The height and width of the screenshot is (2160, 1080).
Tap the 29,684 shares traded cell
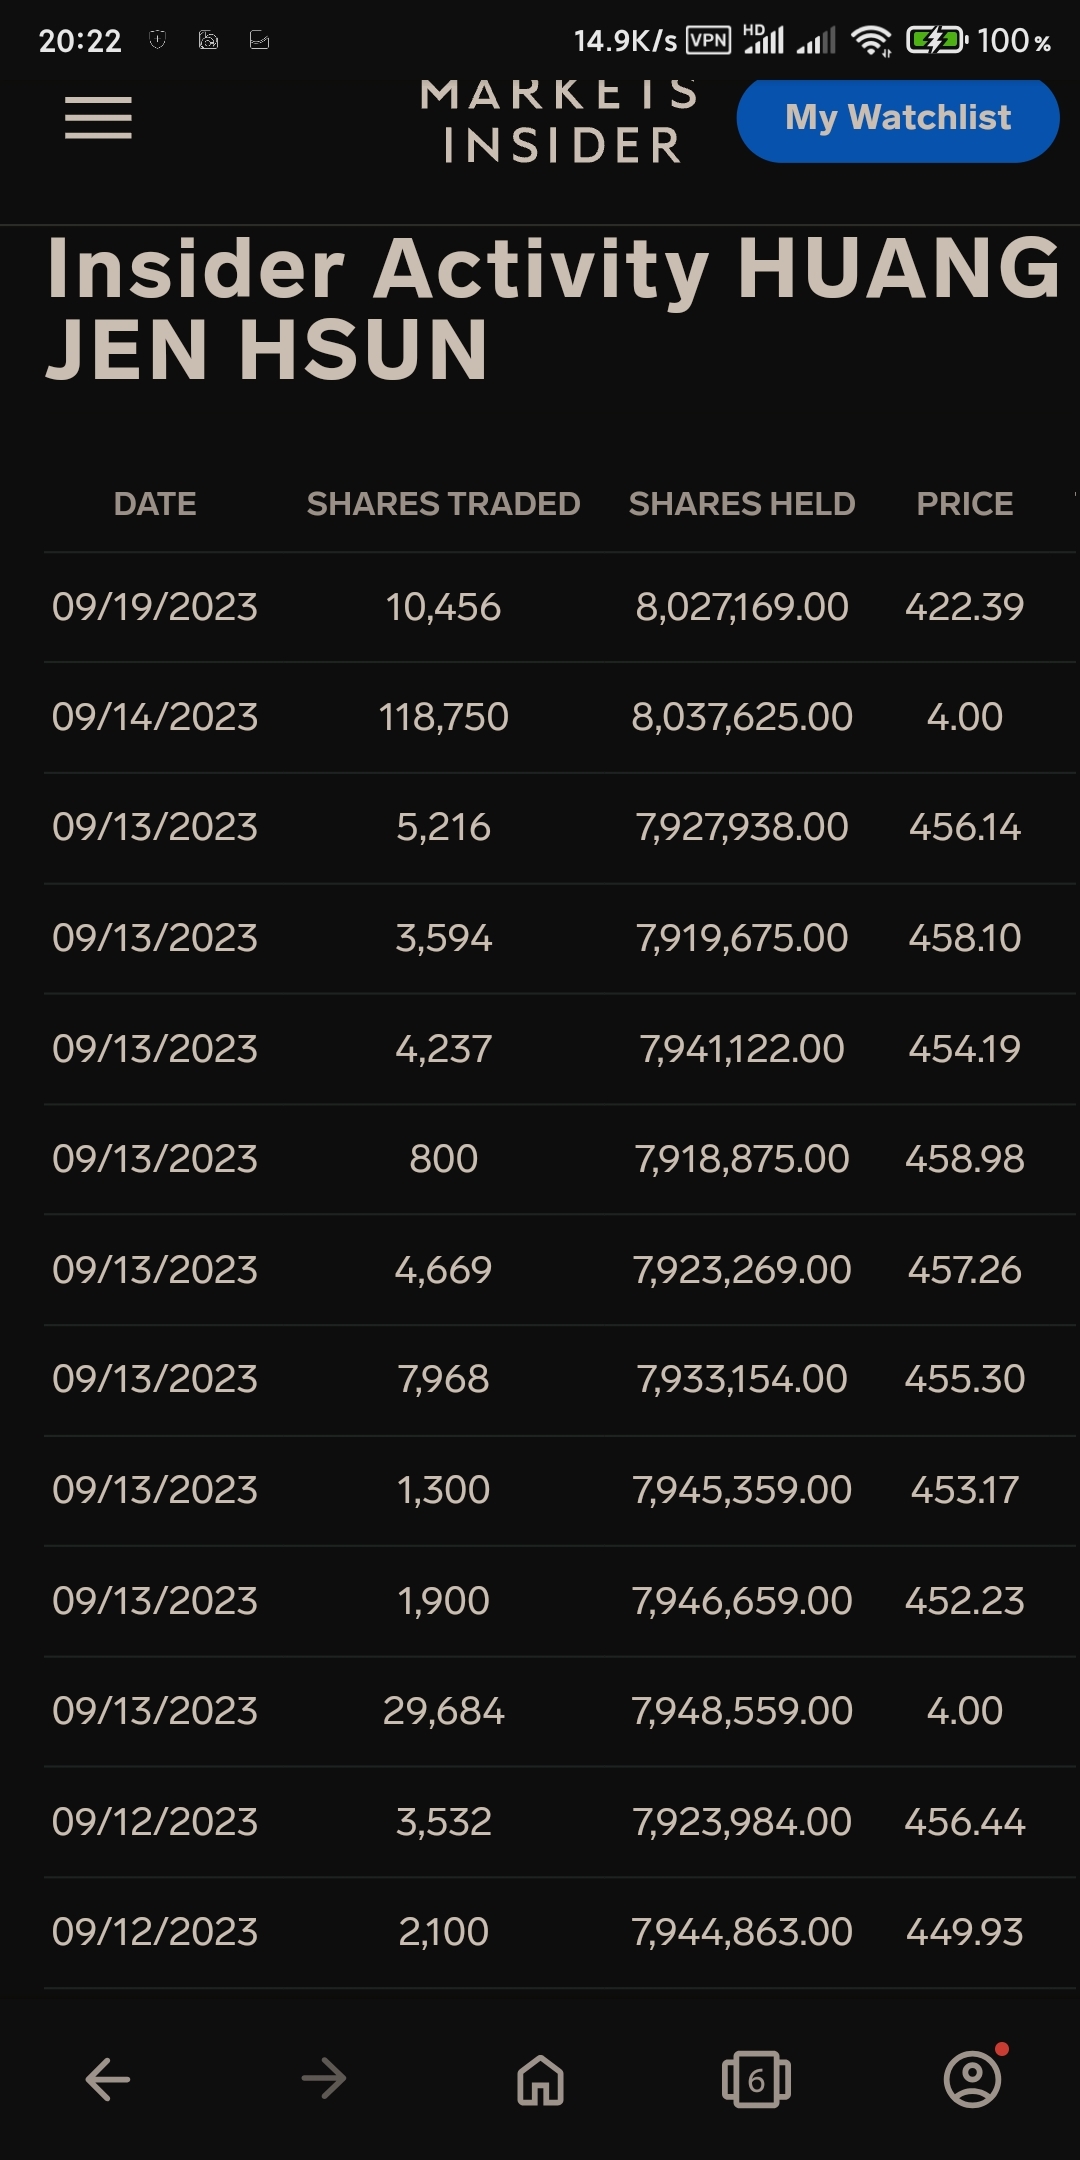coord(443,1711)
